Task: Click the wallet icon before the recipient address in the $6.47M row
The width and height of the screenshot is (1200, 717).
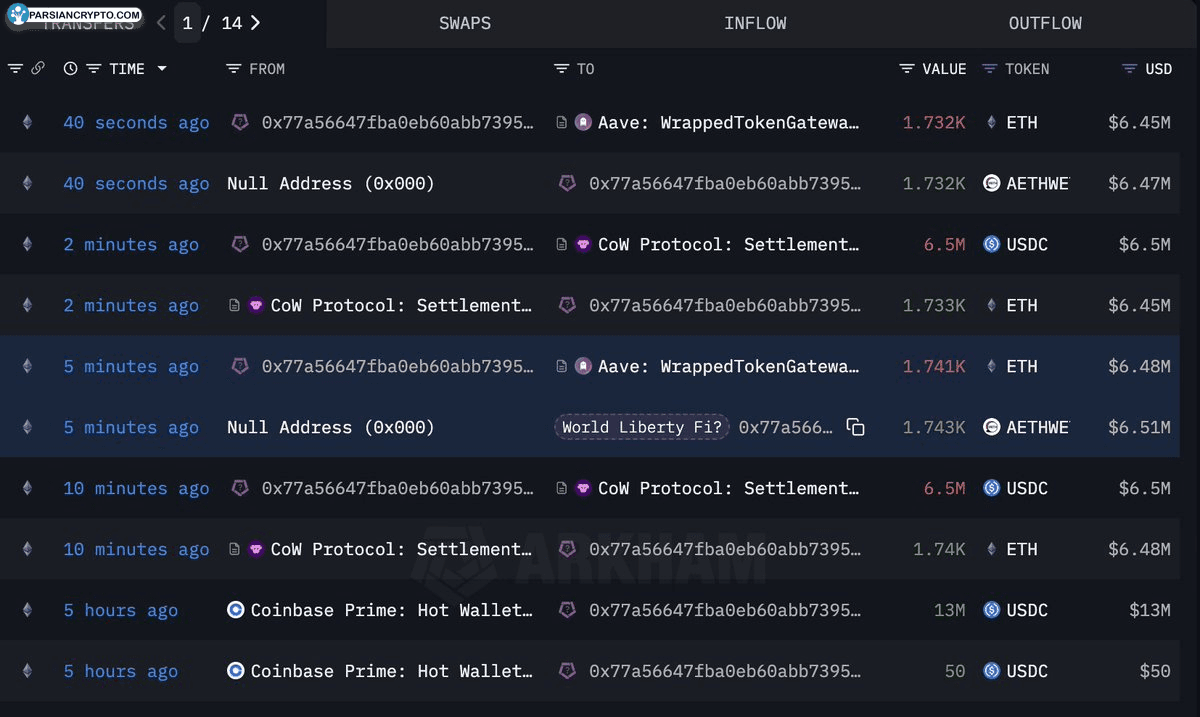Action: click(x=567, y=183)
